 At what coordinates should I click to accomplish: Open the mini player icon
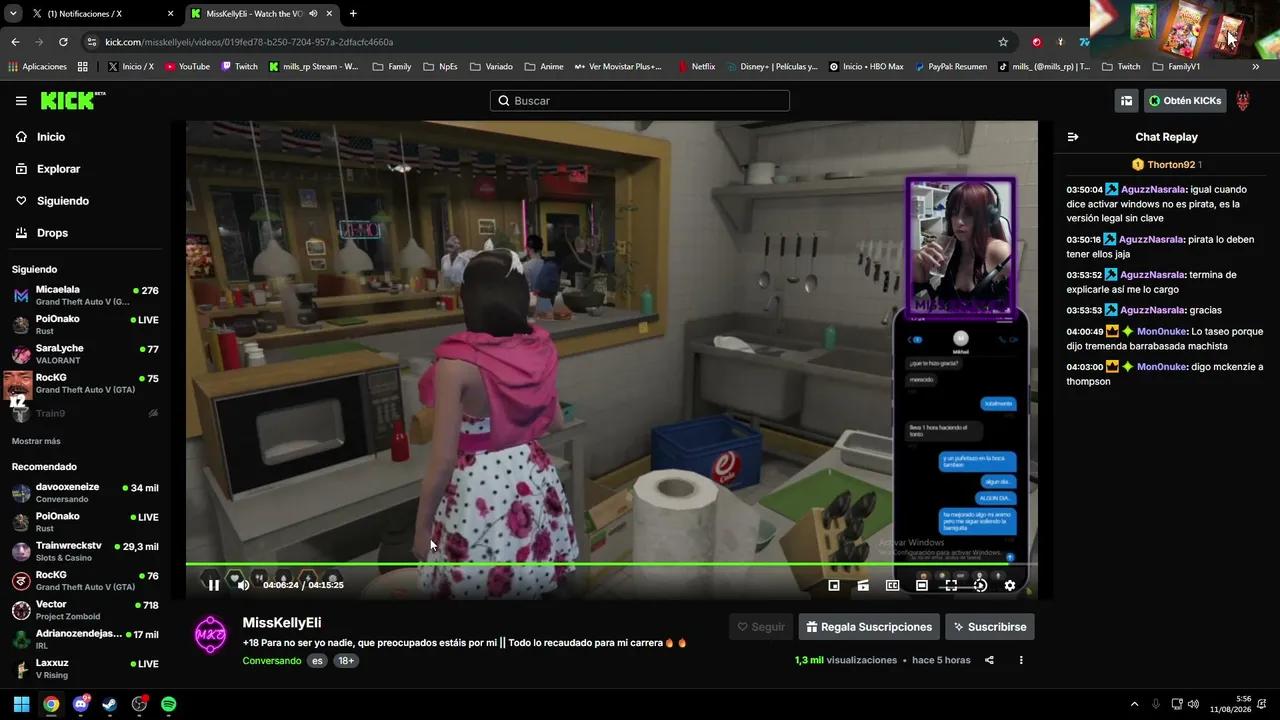(x=834, y=585)
